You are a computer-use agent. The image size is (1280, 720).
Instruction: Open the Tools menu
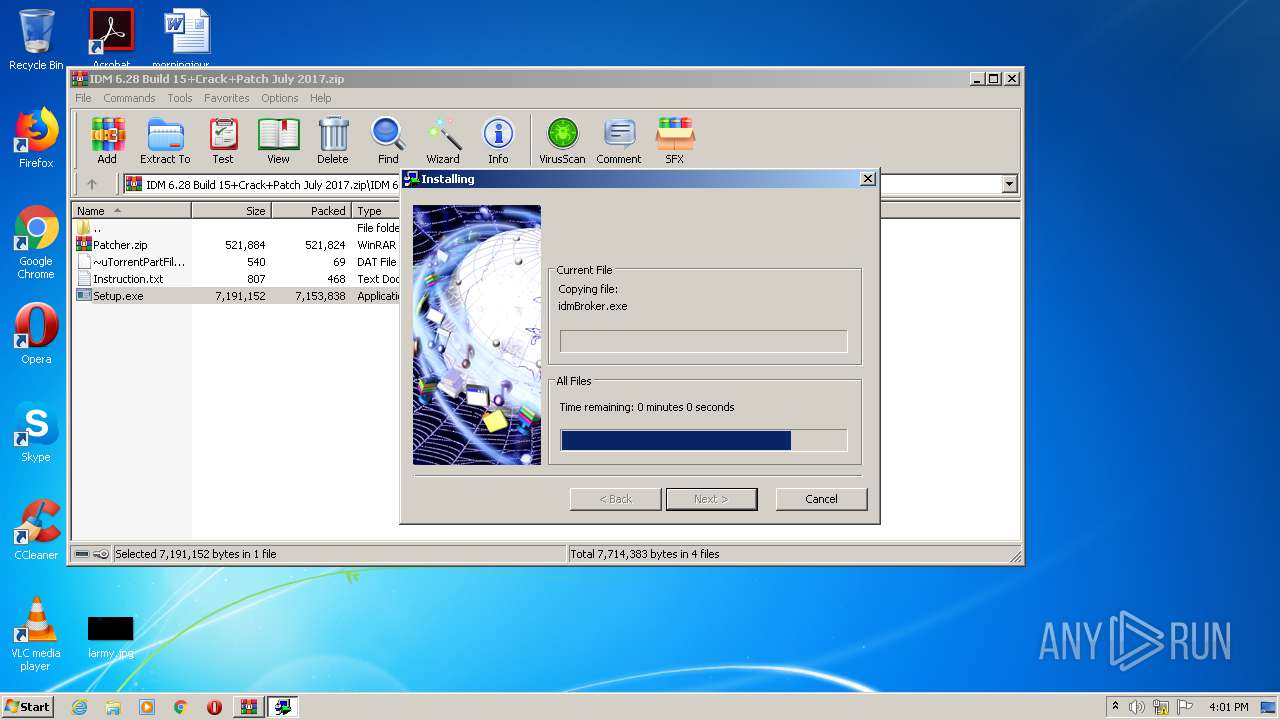click(180, 98)
